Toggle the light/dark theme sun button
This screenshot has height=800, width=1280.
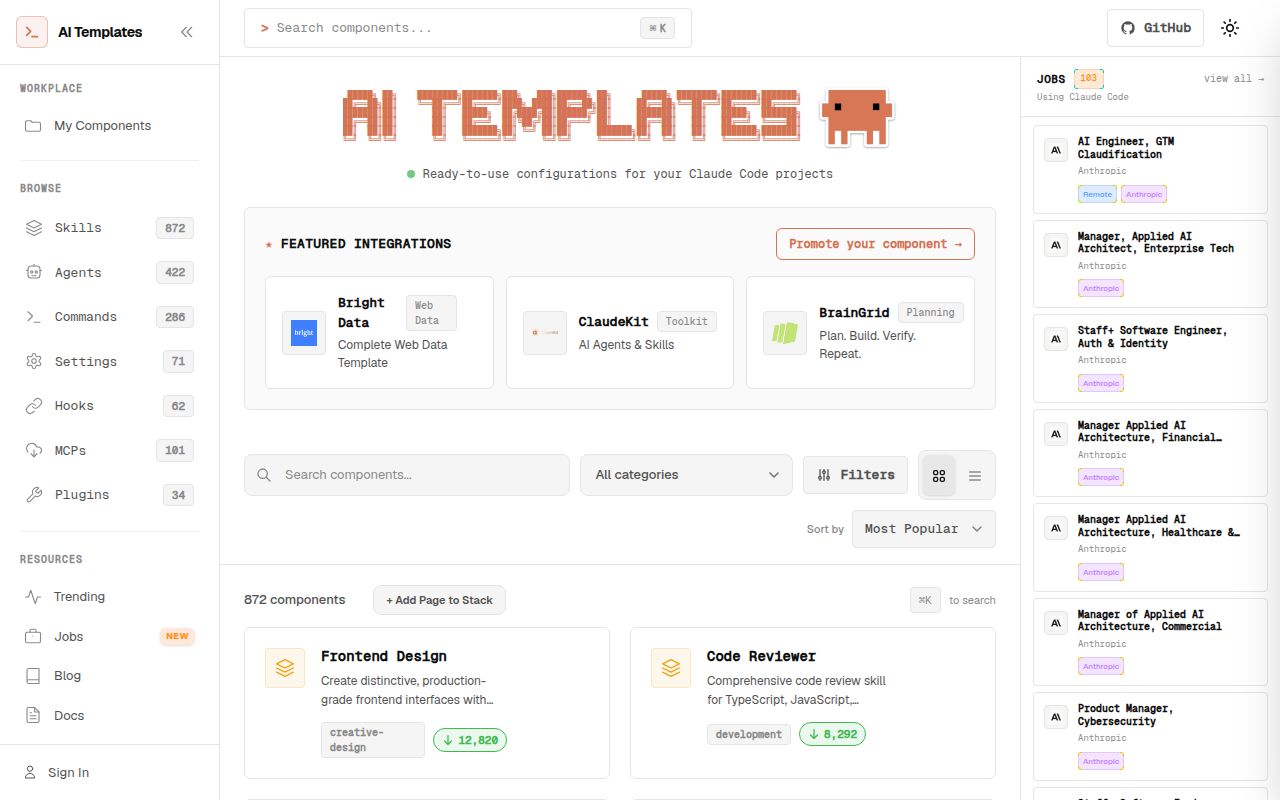pyautogui.click(x=1230, y=28)
